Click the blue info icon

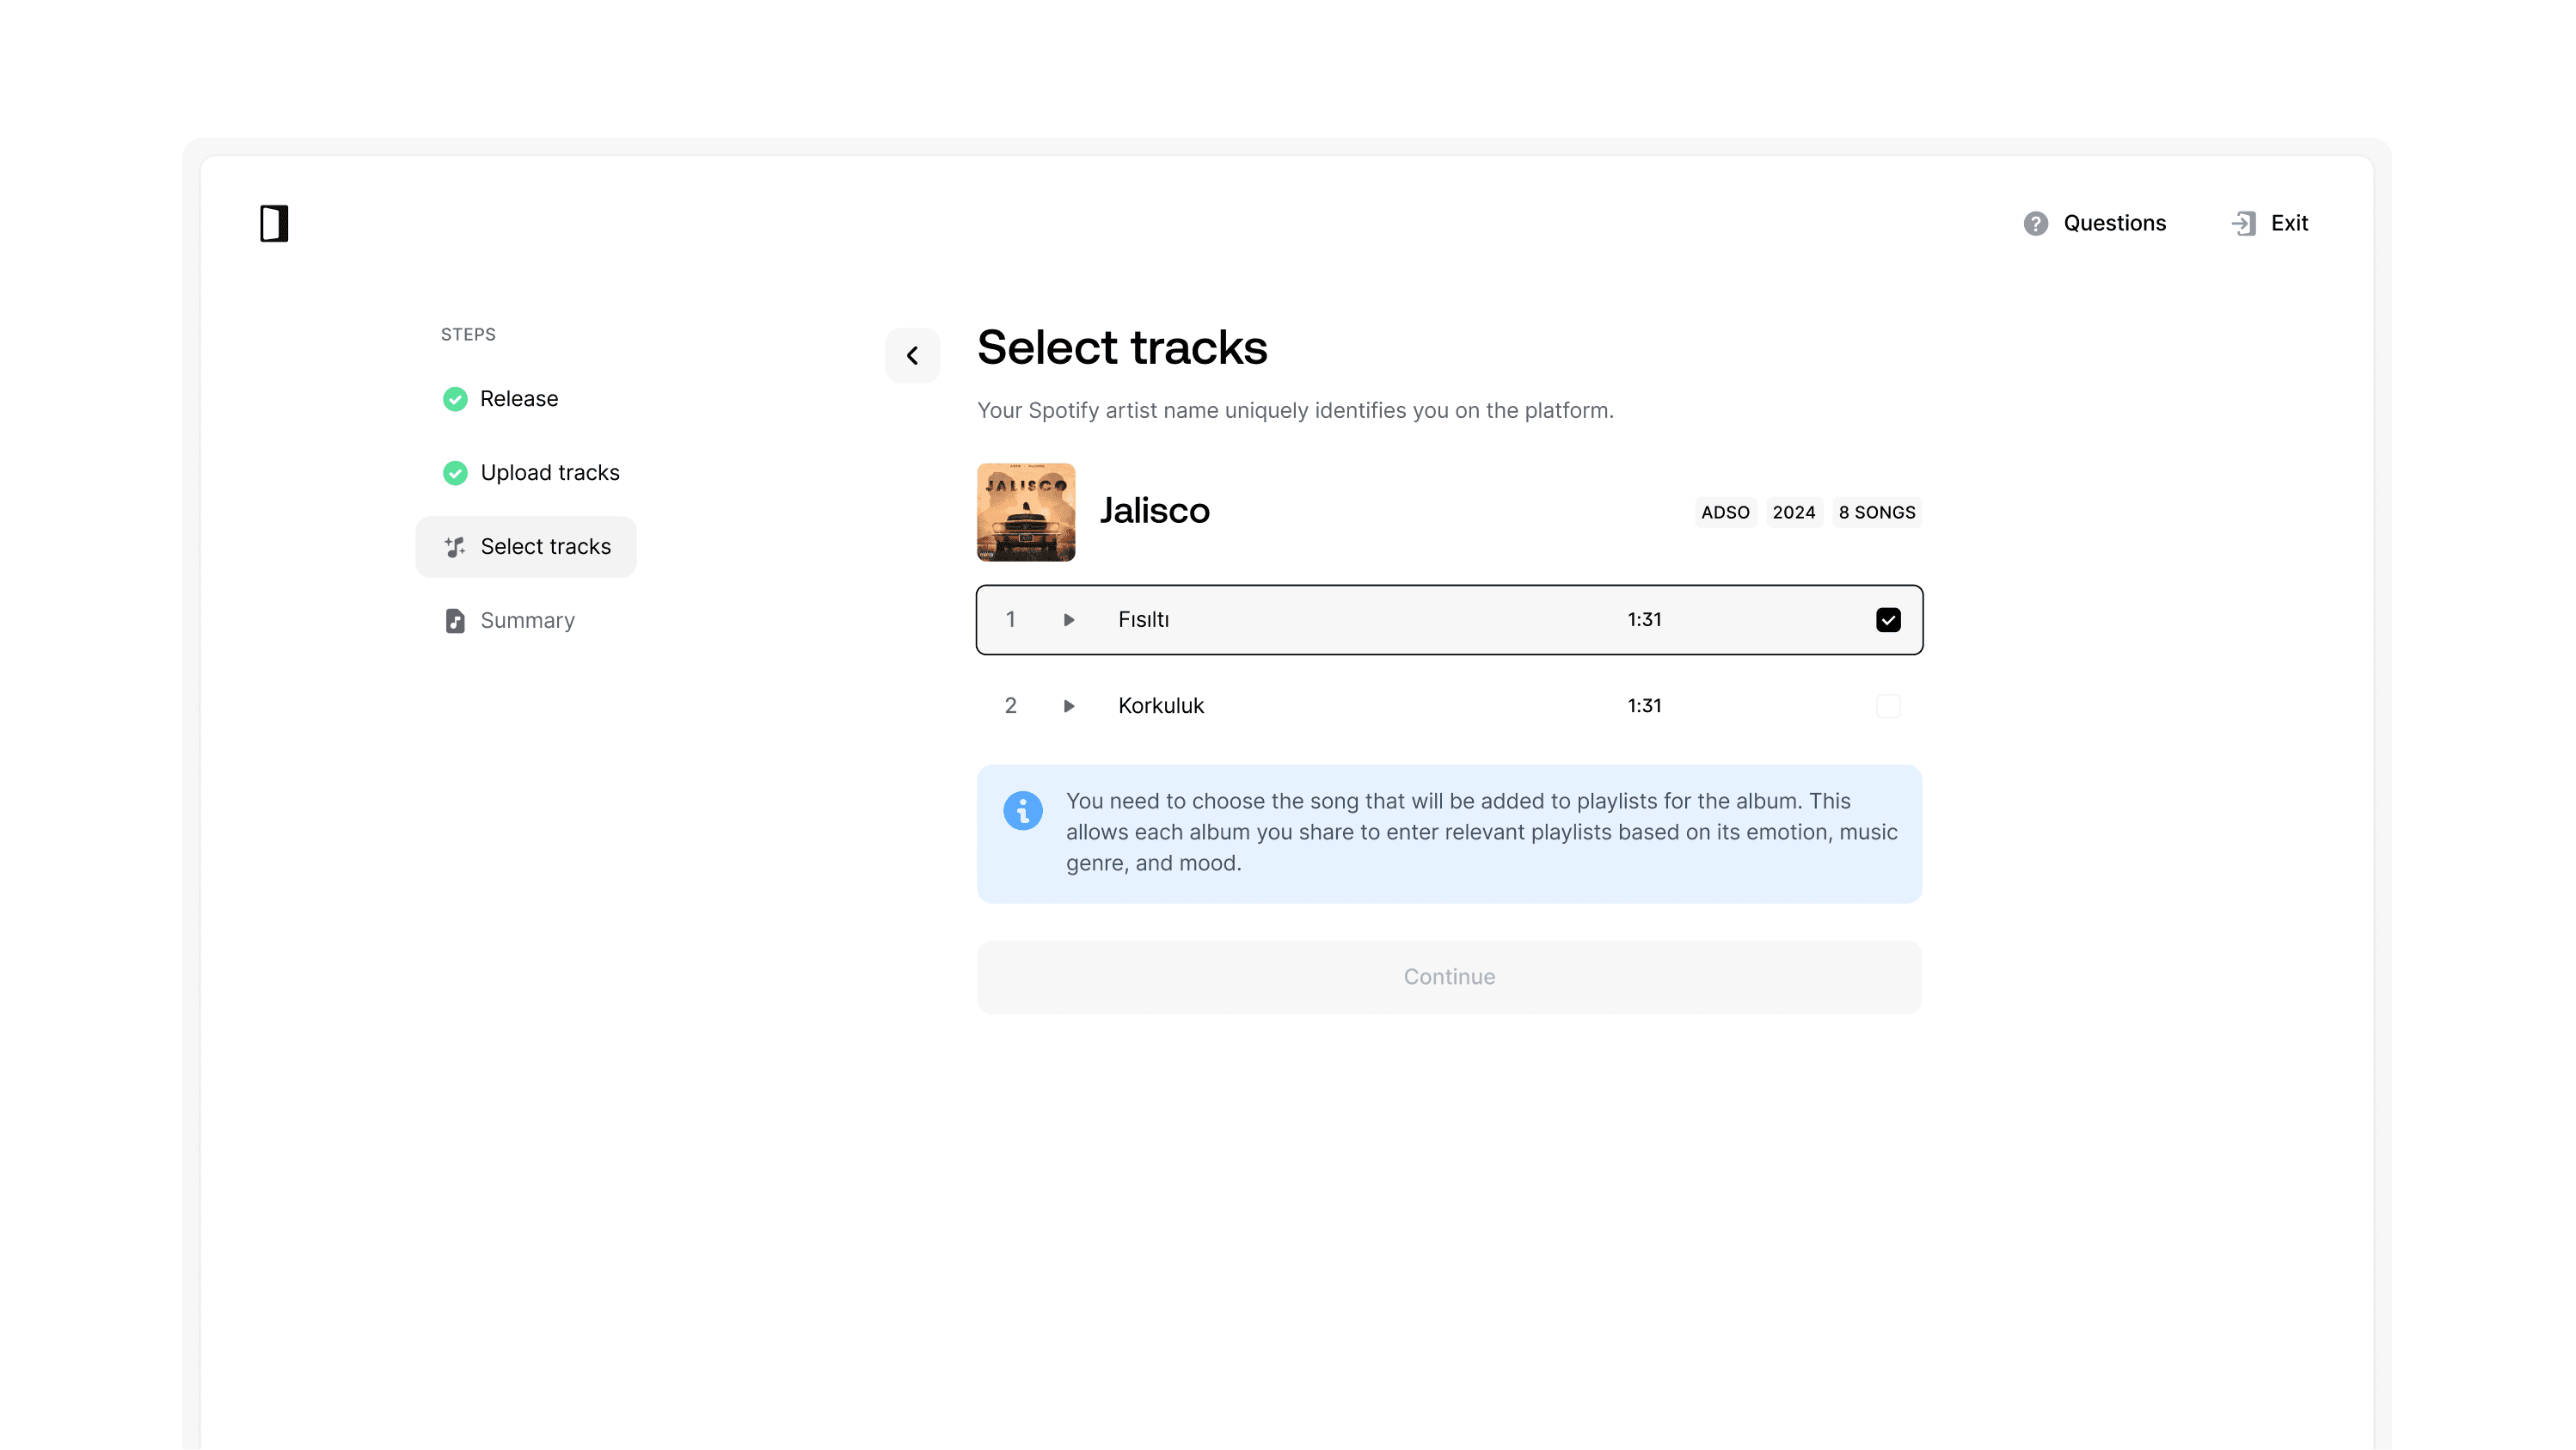click(x=1022, y=810)
